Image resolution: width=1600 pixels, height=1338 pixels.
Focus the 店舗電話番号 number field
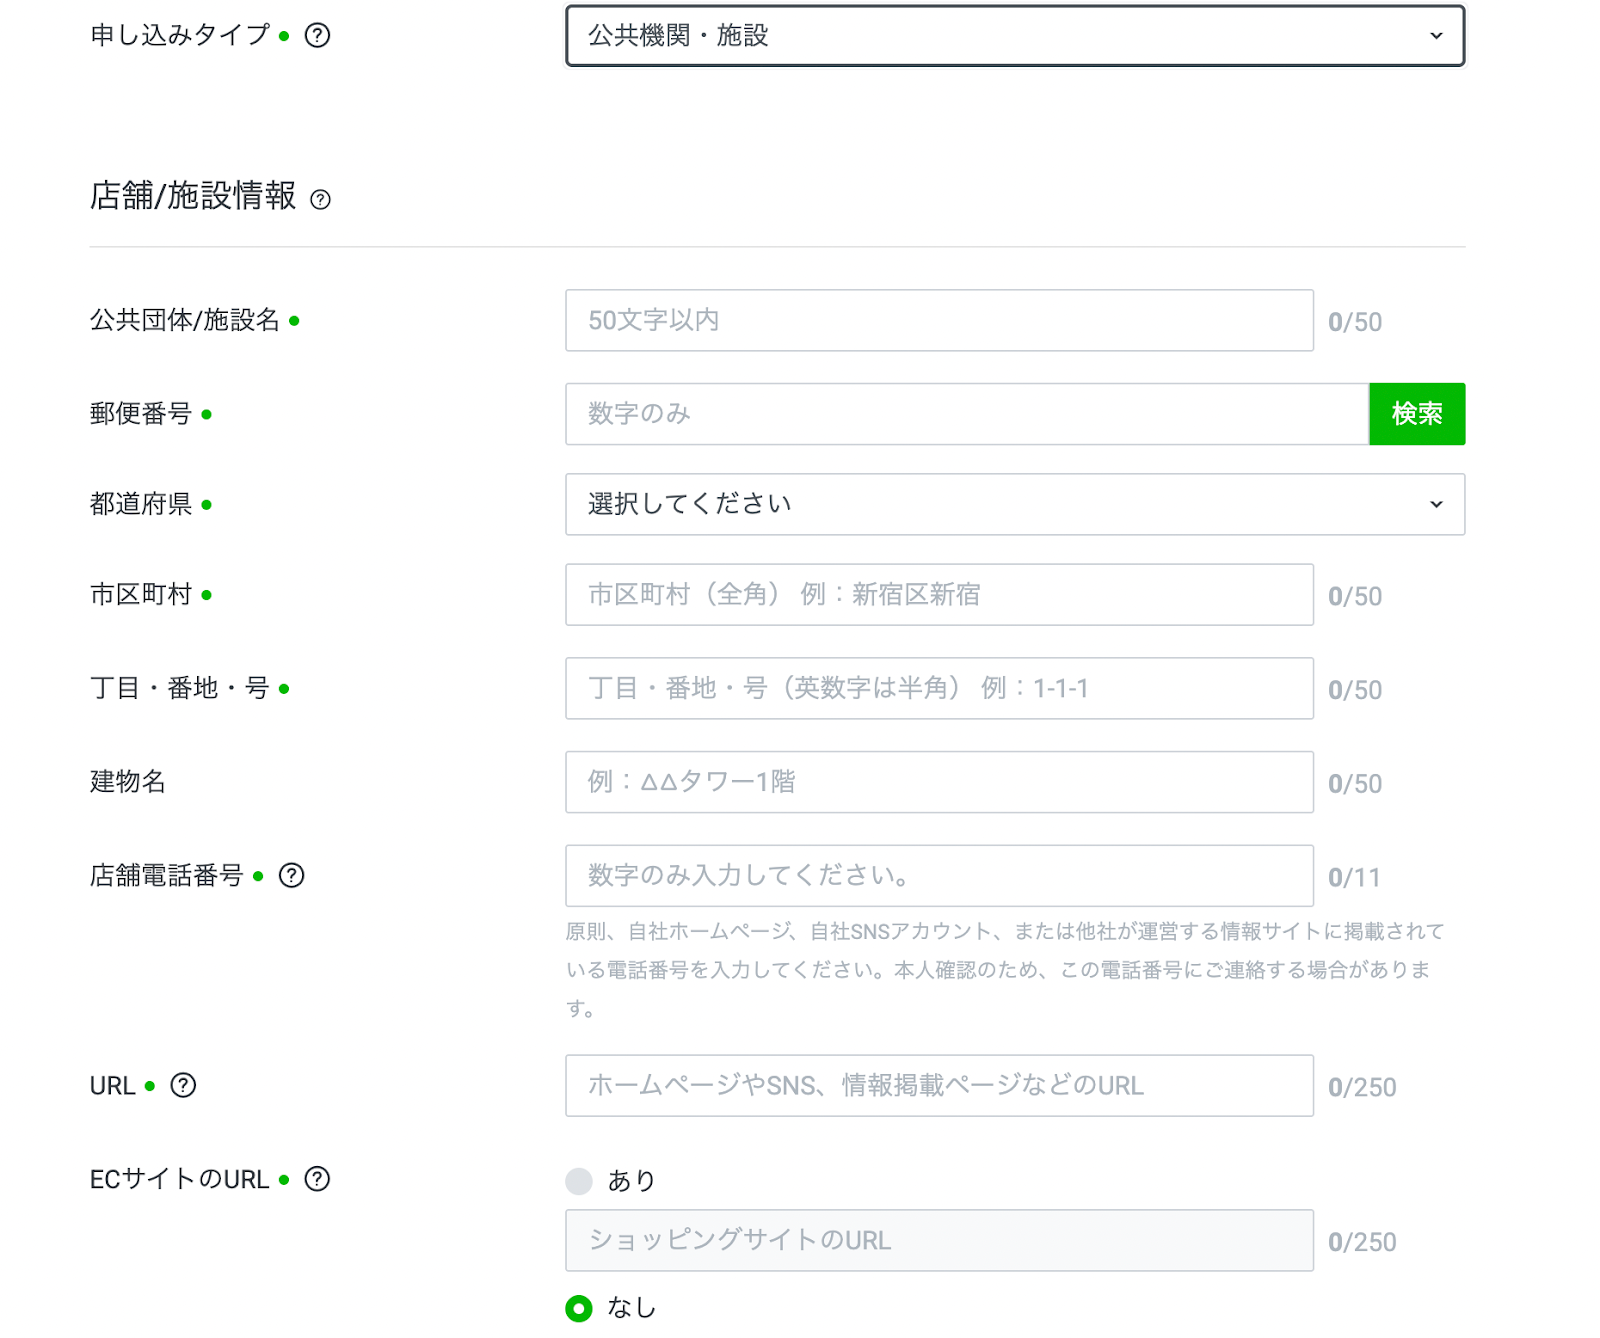[938, 876]
